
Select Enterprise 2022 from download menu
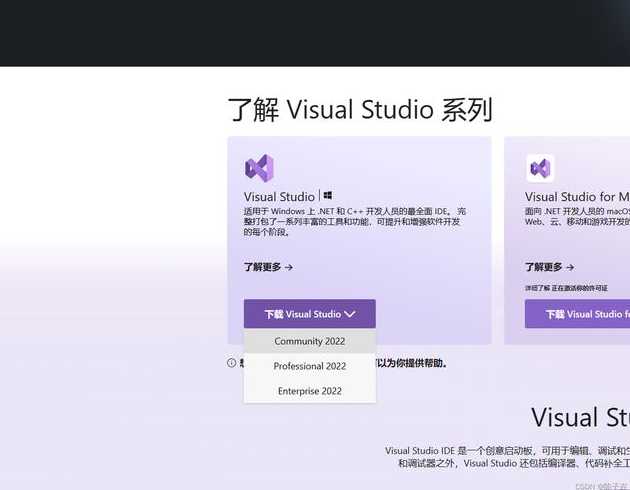(310, 391)
